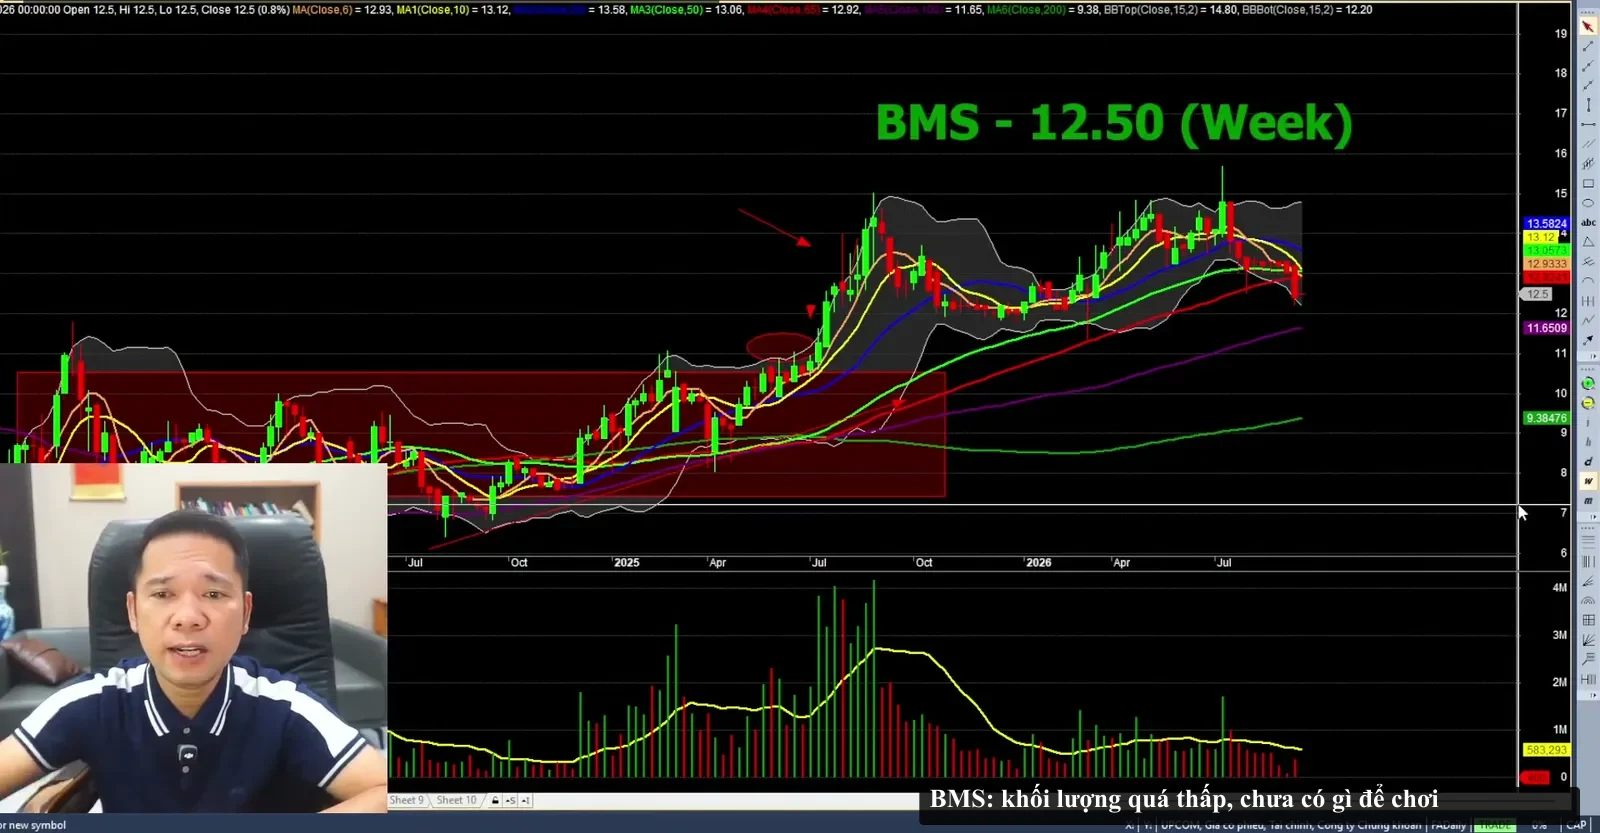This screenshot has width=1600, height=833.
Task: Select the vertical line segment tool
Action: [x=1588, y=105]
